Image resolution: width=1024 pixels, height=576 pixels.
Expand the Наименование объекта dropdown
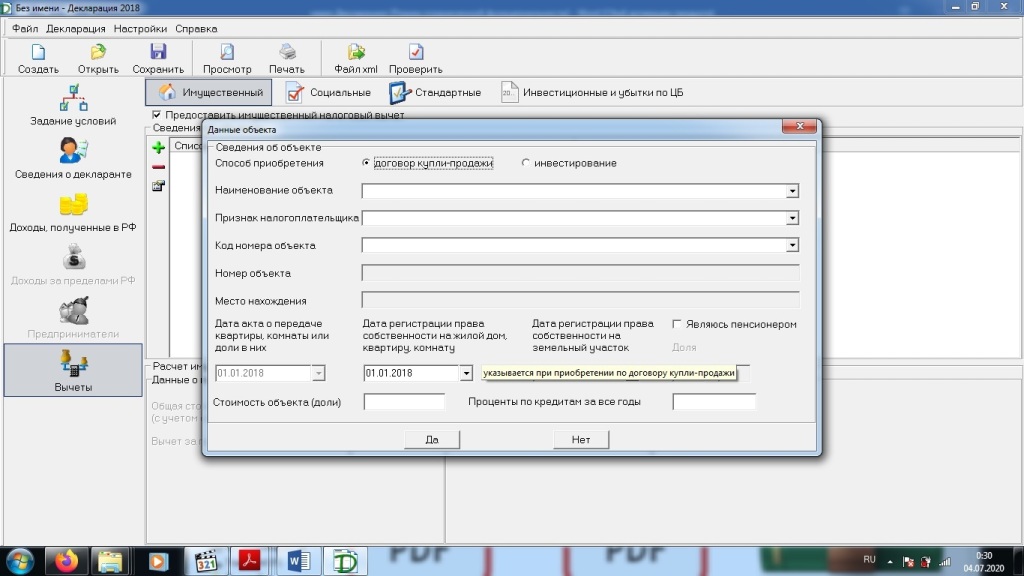tap(791, 190)
